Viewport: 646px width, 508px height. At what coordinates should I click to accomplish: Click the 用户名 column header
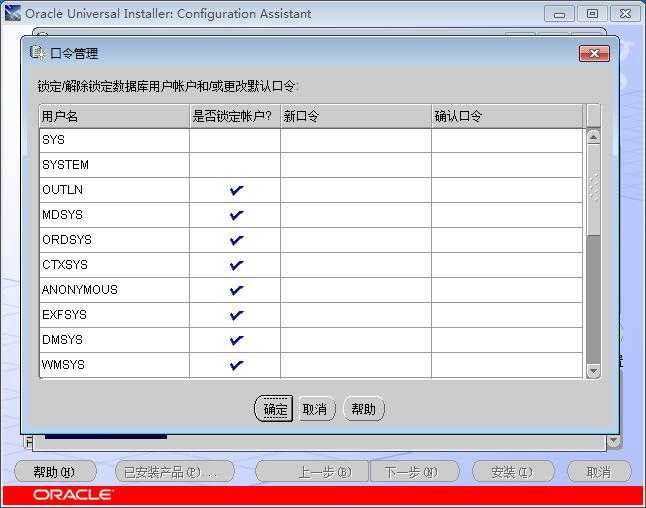coord(114,116)
